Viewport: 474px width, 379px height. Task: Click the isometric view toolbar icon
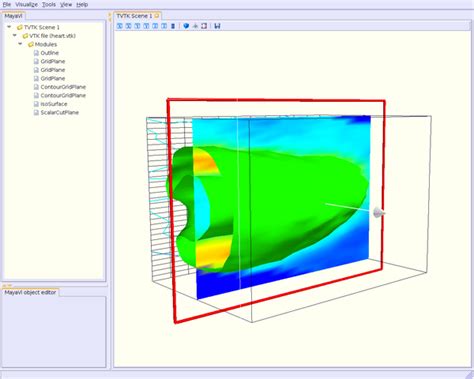(173, 26)
